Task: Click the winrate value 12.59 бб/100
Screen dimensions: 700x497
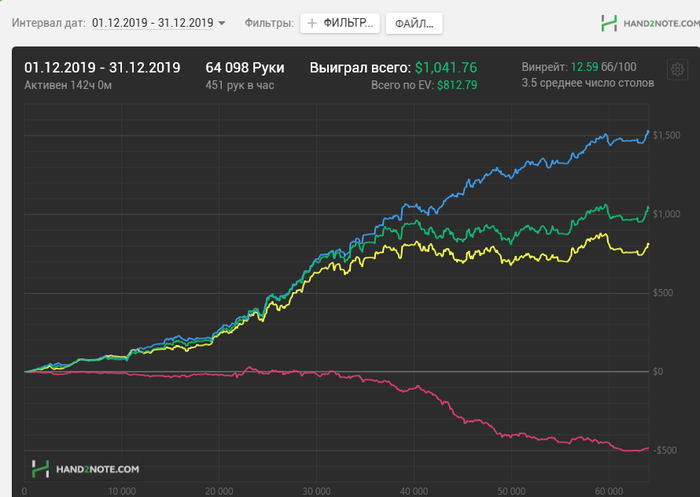Action: (604, 67)
